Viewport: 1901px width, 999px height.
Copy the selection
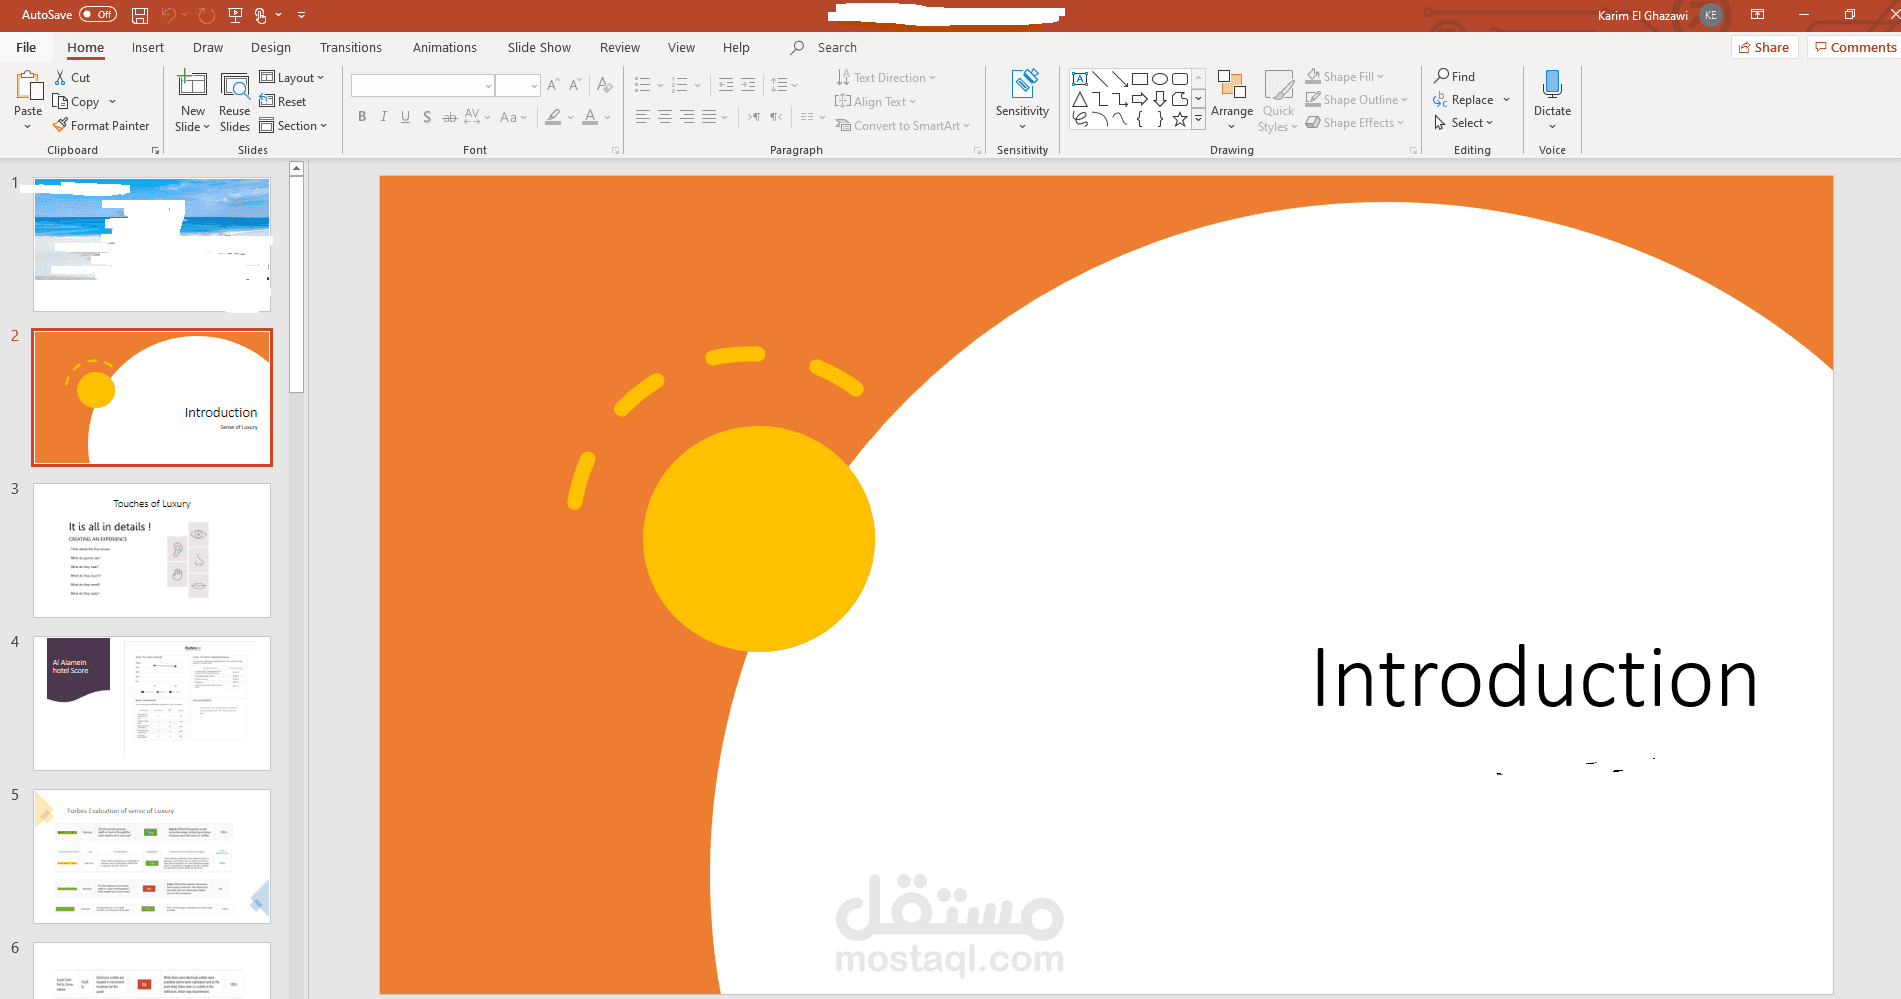coord(76,101)
